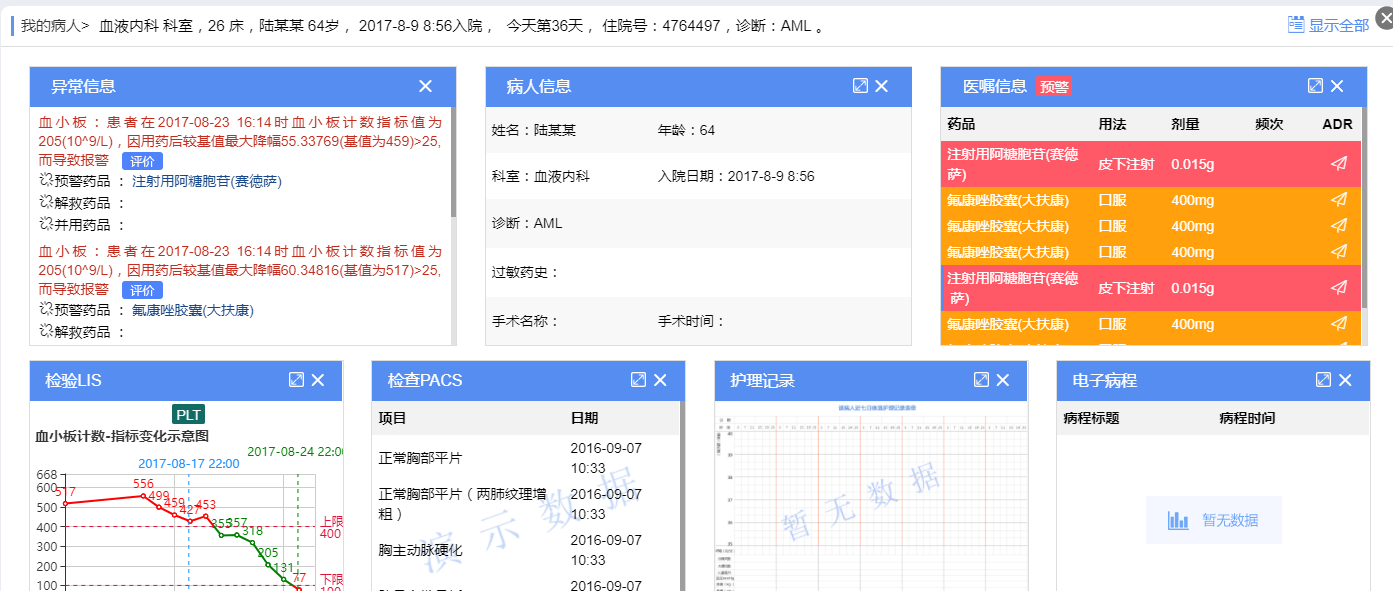
Task: Expand the 检查PACS panel to fullscreen
Action: (638, 380)
